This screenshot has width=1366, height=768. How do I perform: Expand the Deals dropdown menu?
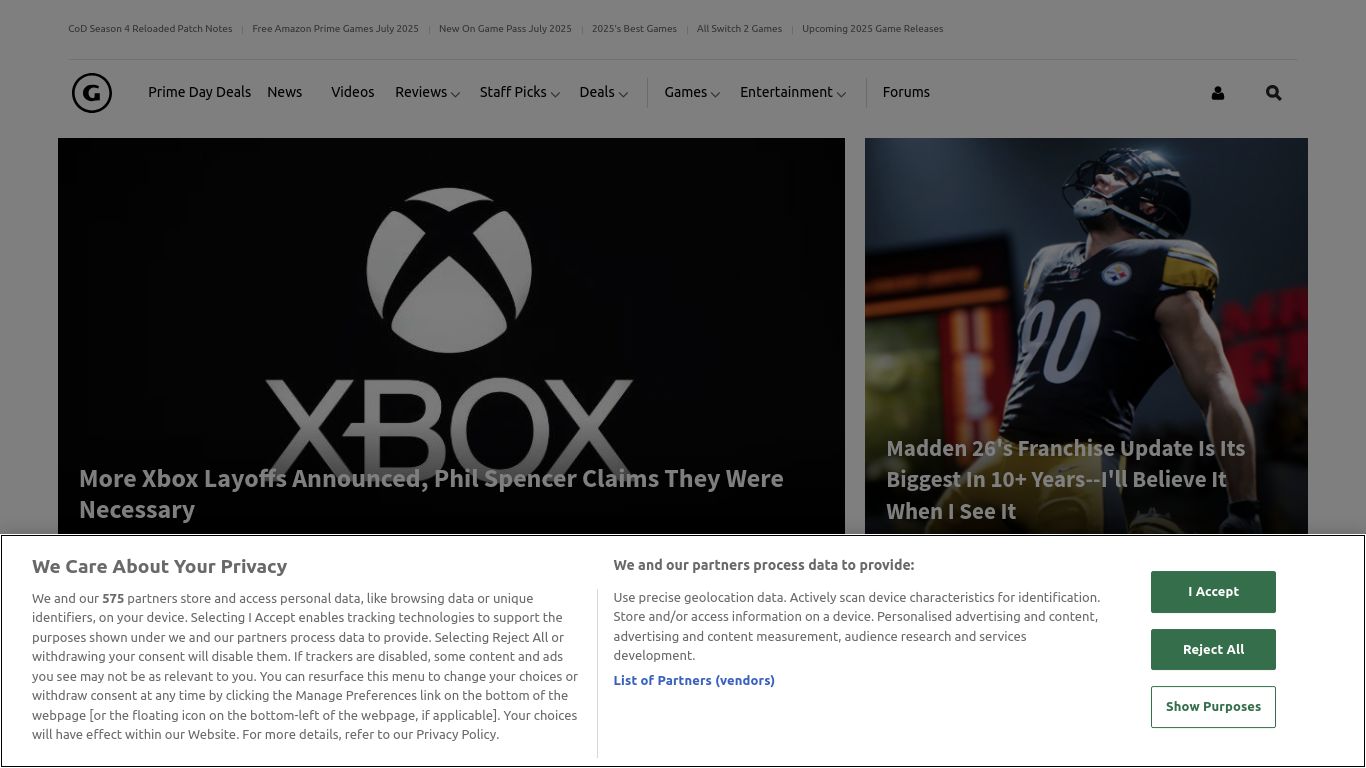(x=603, y=92)
